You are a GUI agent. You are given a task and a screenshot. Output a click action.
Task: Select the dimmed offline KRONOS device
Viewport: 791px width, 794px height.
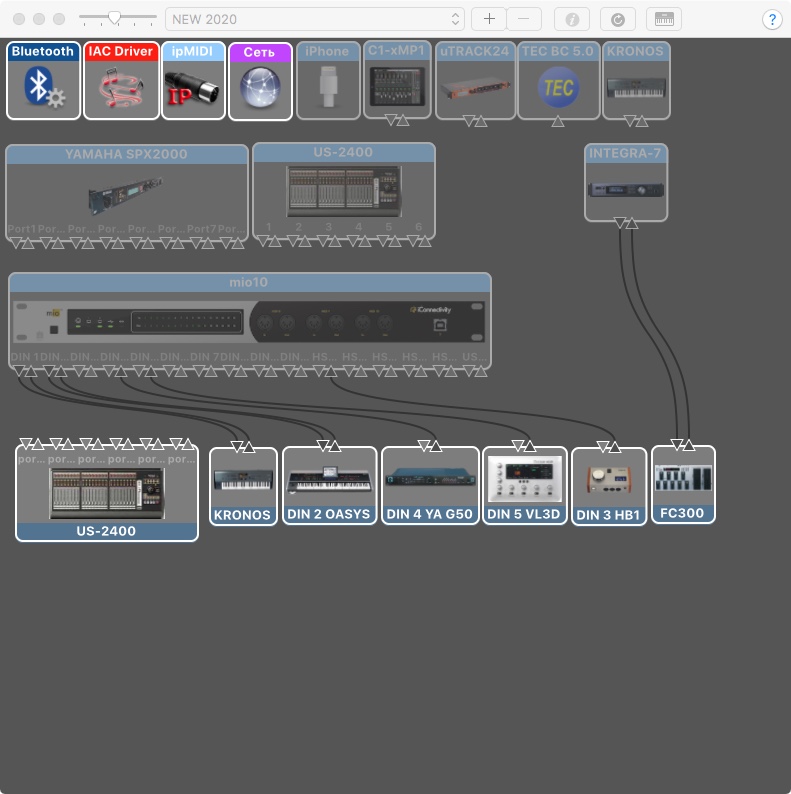point(636,81)
